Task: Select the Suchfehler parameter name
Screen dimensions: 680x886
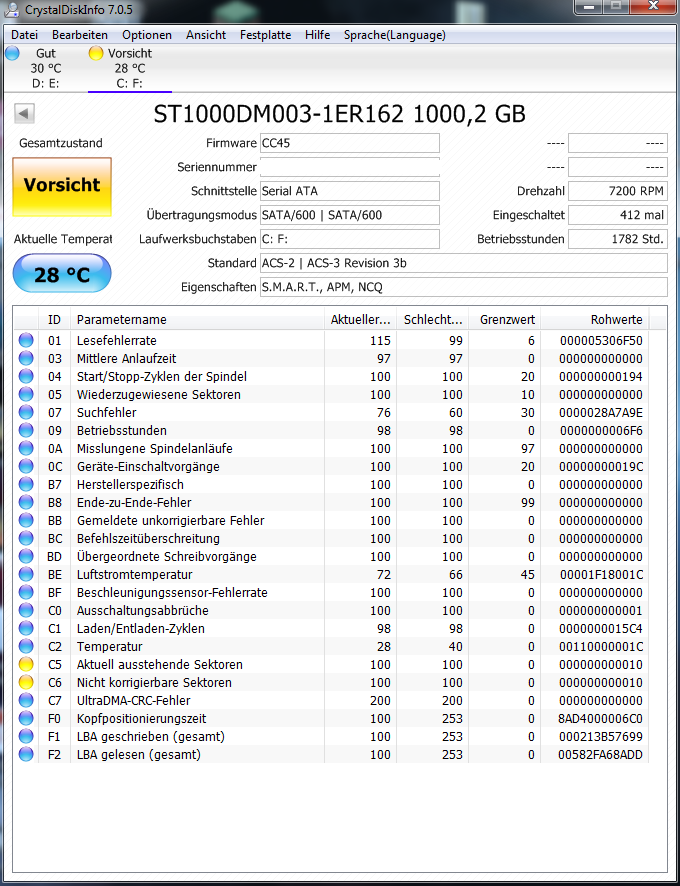Action: (x=106, y=412)
